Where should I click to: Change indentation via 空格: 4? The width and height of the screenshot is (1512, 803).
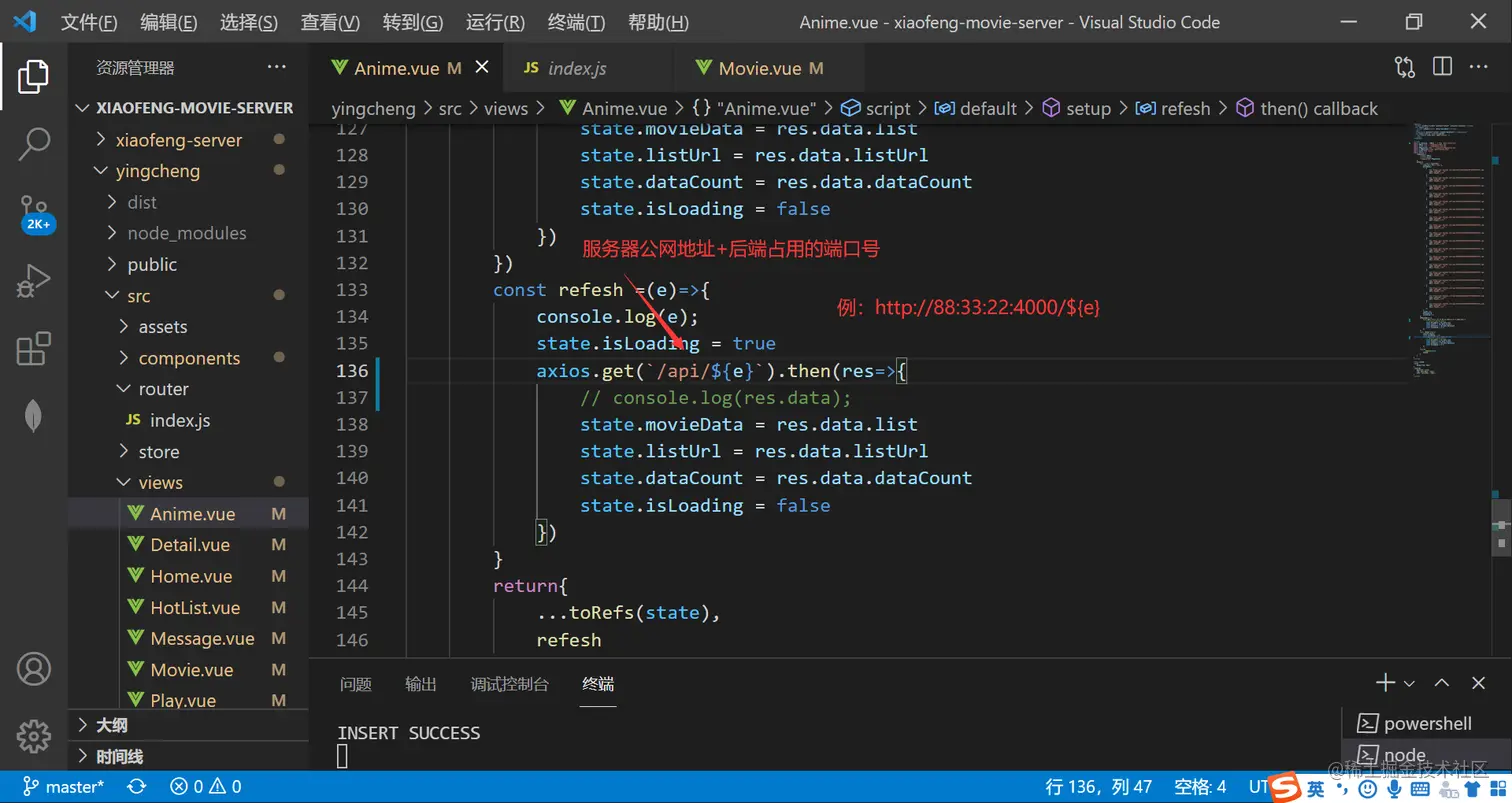click(x=1200, y=787)
